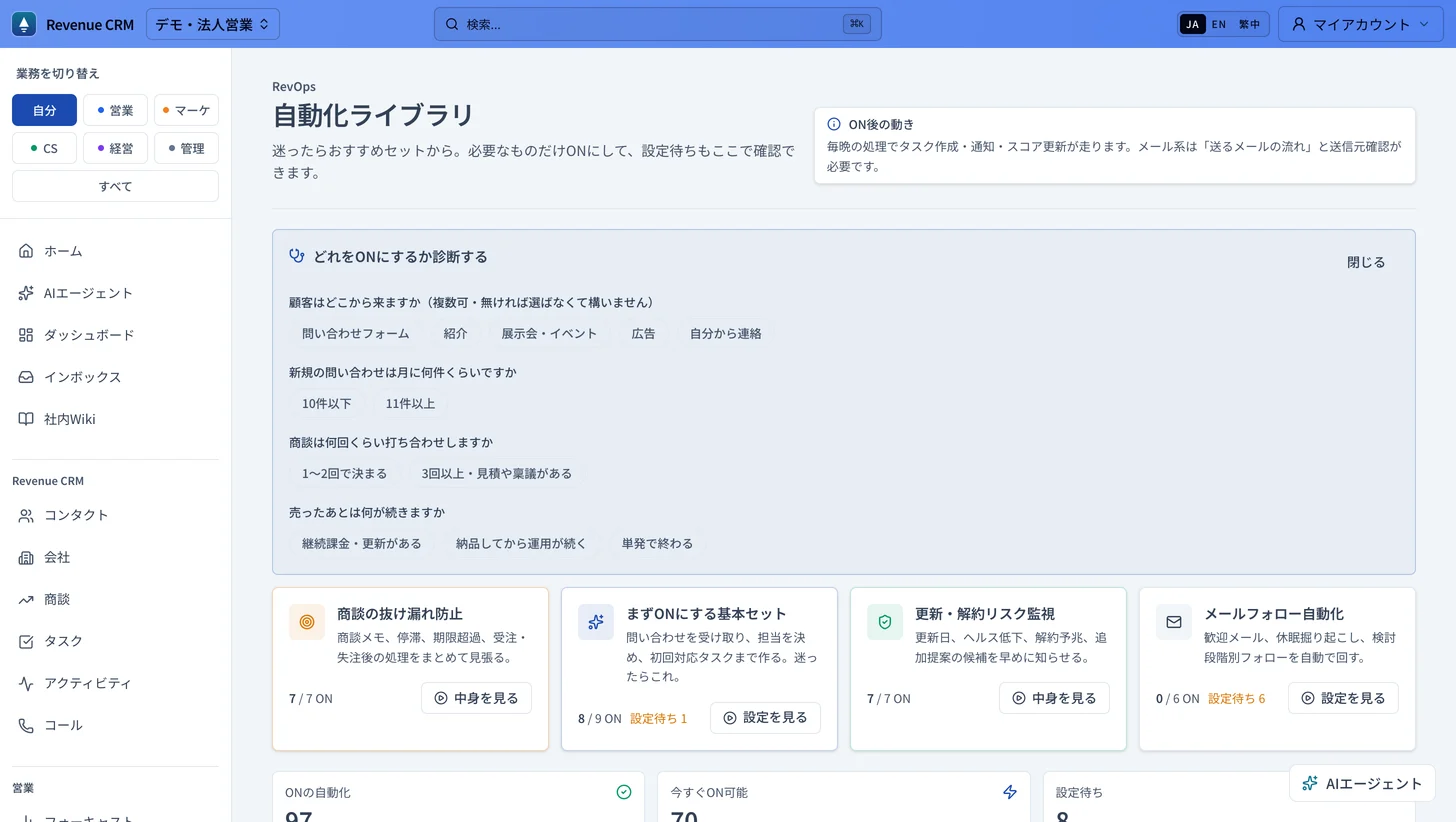Switch language to 繁中
This screenshot has width=1456, height=822.
[1249, 24]
